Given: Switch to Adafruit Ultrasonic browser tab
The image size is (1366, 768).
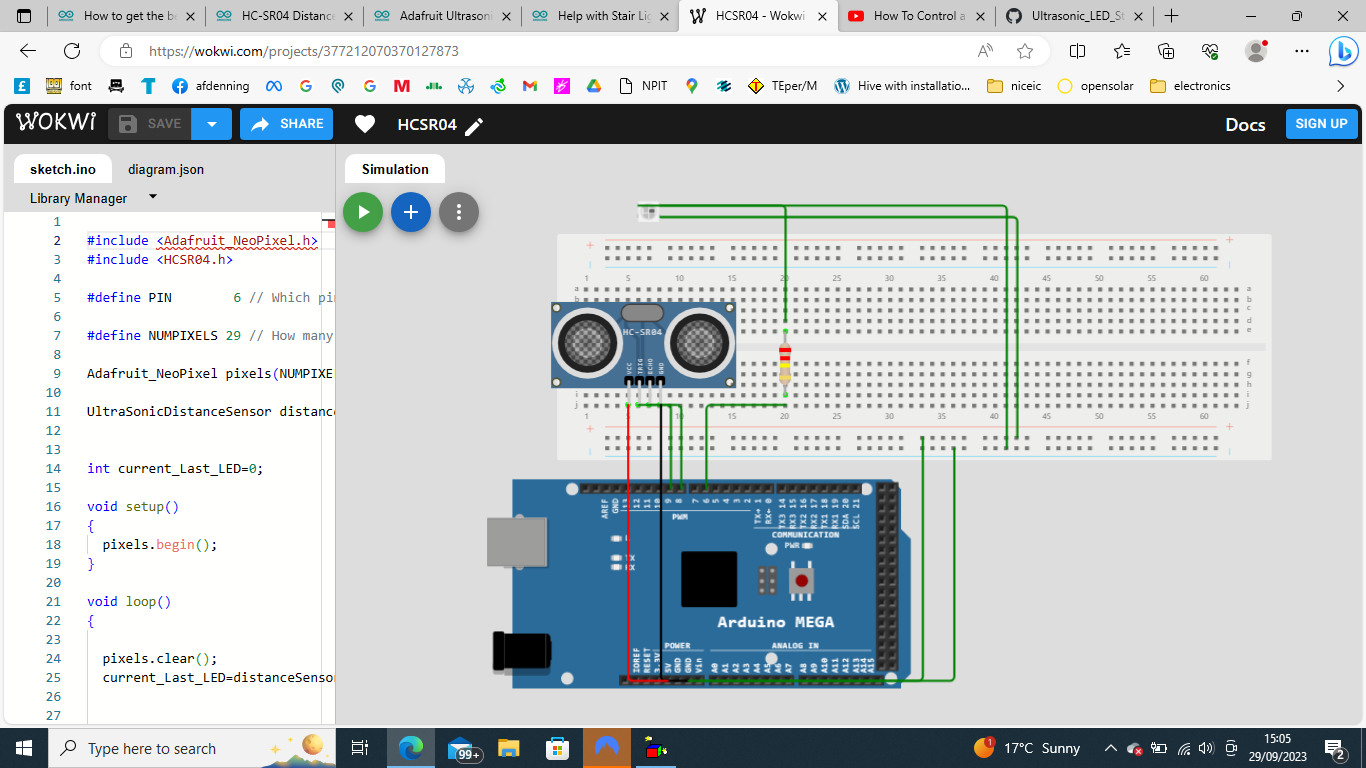Looking at the screenshot, I should [441, 16].
